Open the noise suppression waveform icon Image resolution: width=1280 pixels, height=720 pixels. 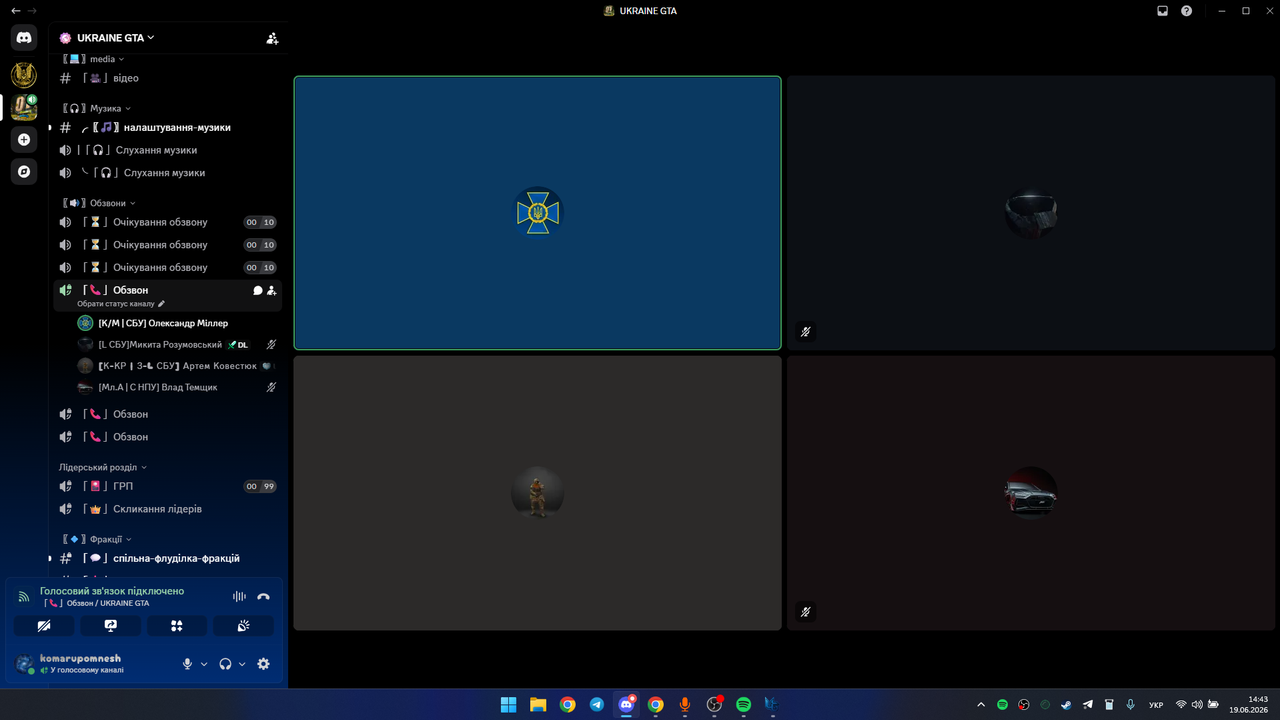pyautogui.click(x=239, y=596)
